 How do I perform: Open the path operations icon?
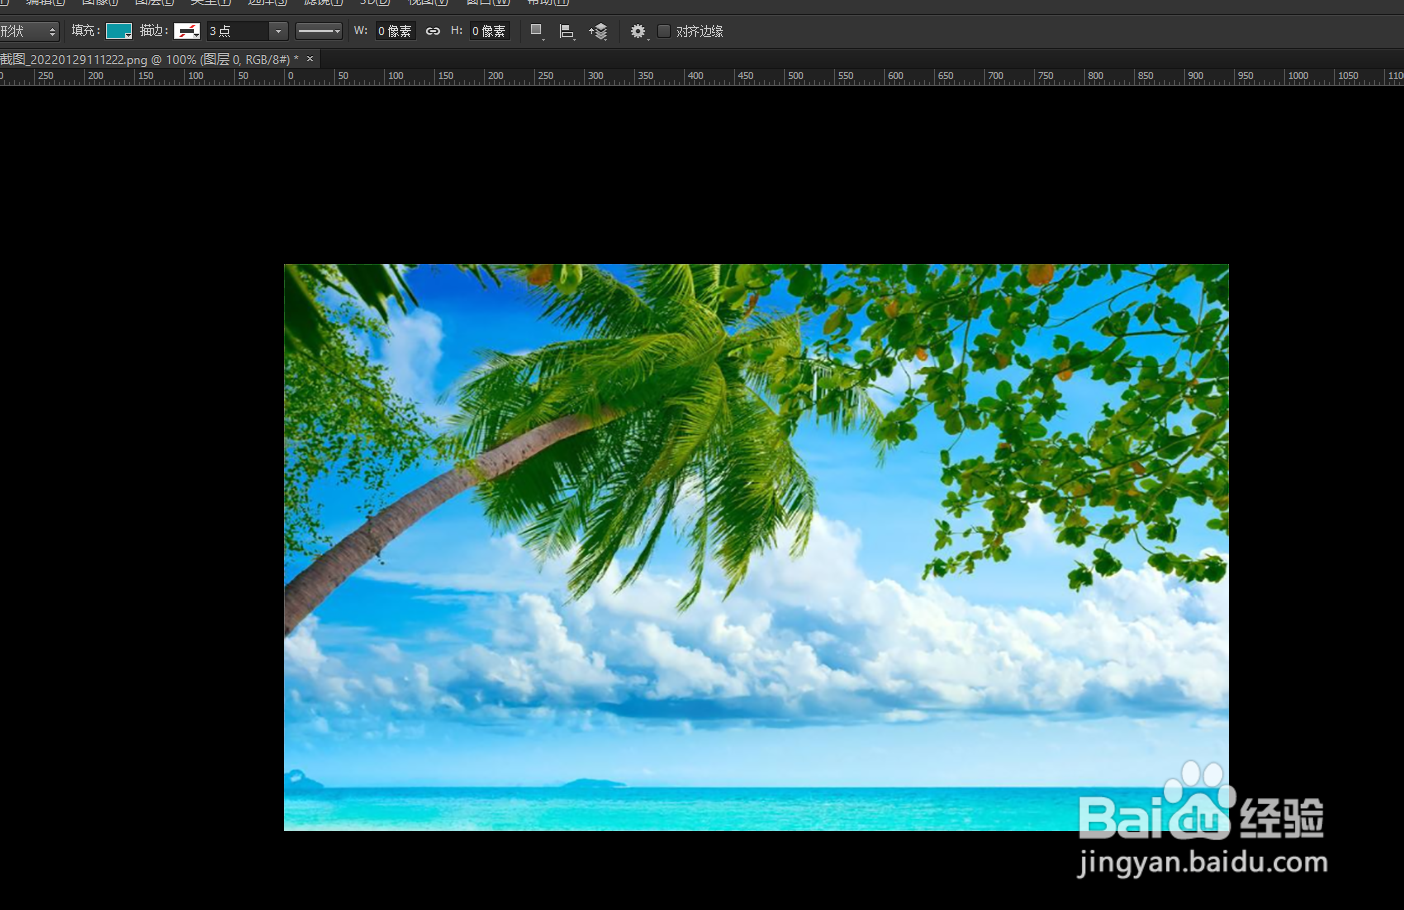[537, 31]
